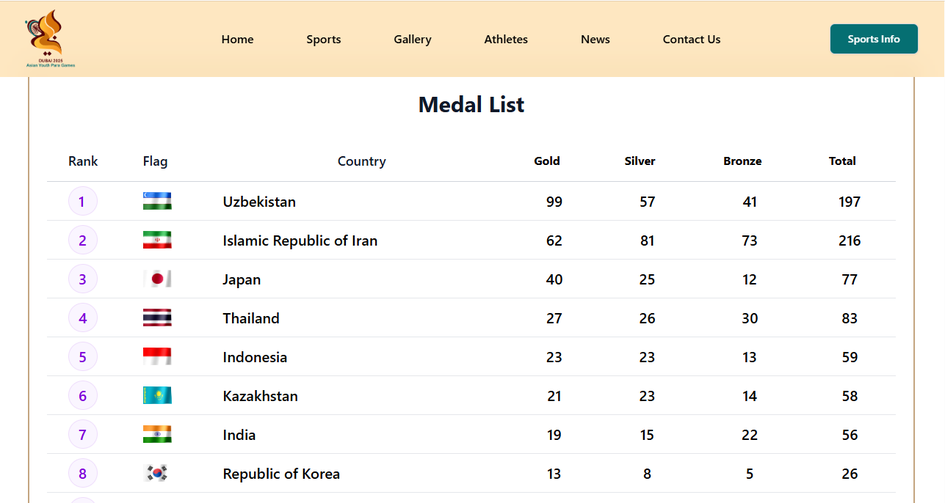Click the Uzbekistan country name
The height and width of the screenshot is (503, 945).
click(x=259, y=202)
